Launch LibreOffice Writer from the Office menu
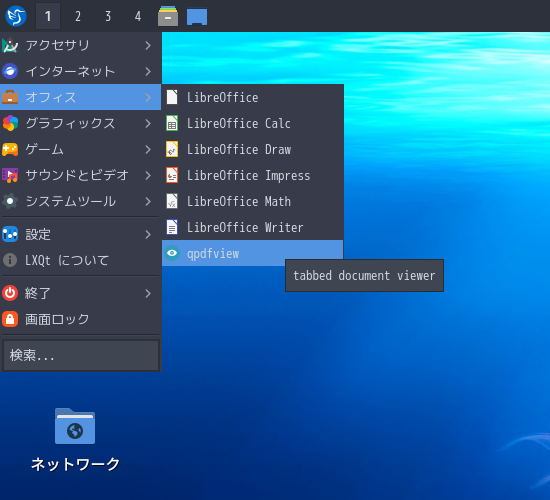550x500 pixels. 253,227
